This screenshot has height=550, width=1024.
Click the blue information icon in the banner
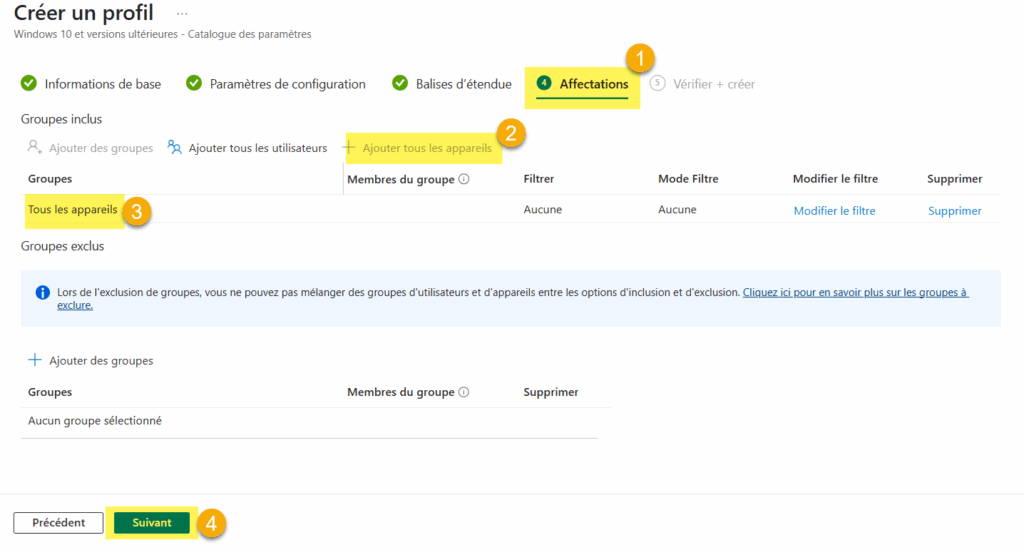pyautogui.click(x=42, y=292)
